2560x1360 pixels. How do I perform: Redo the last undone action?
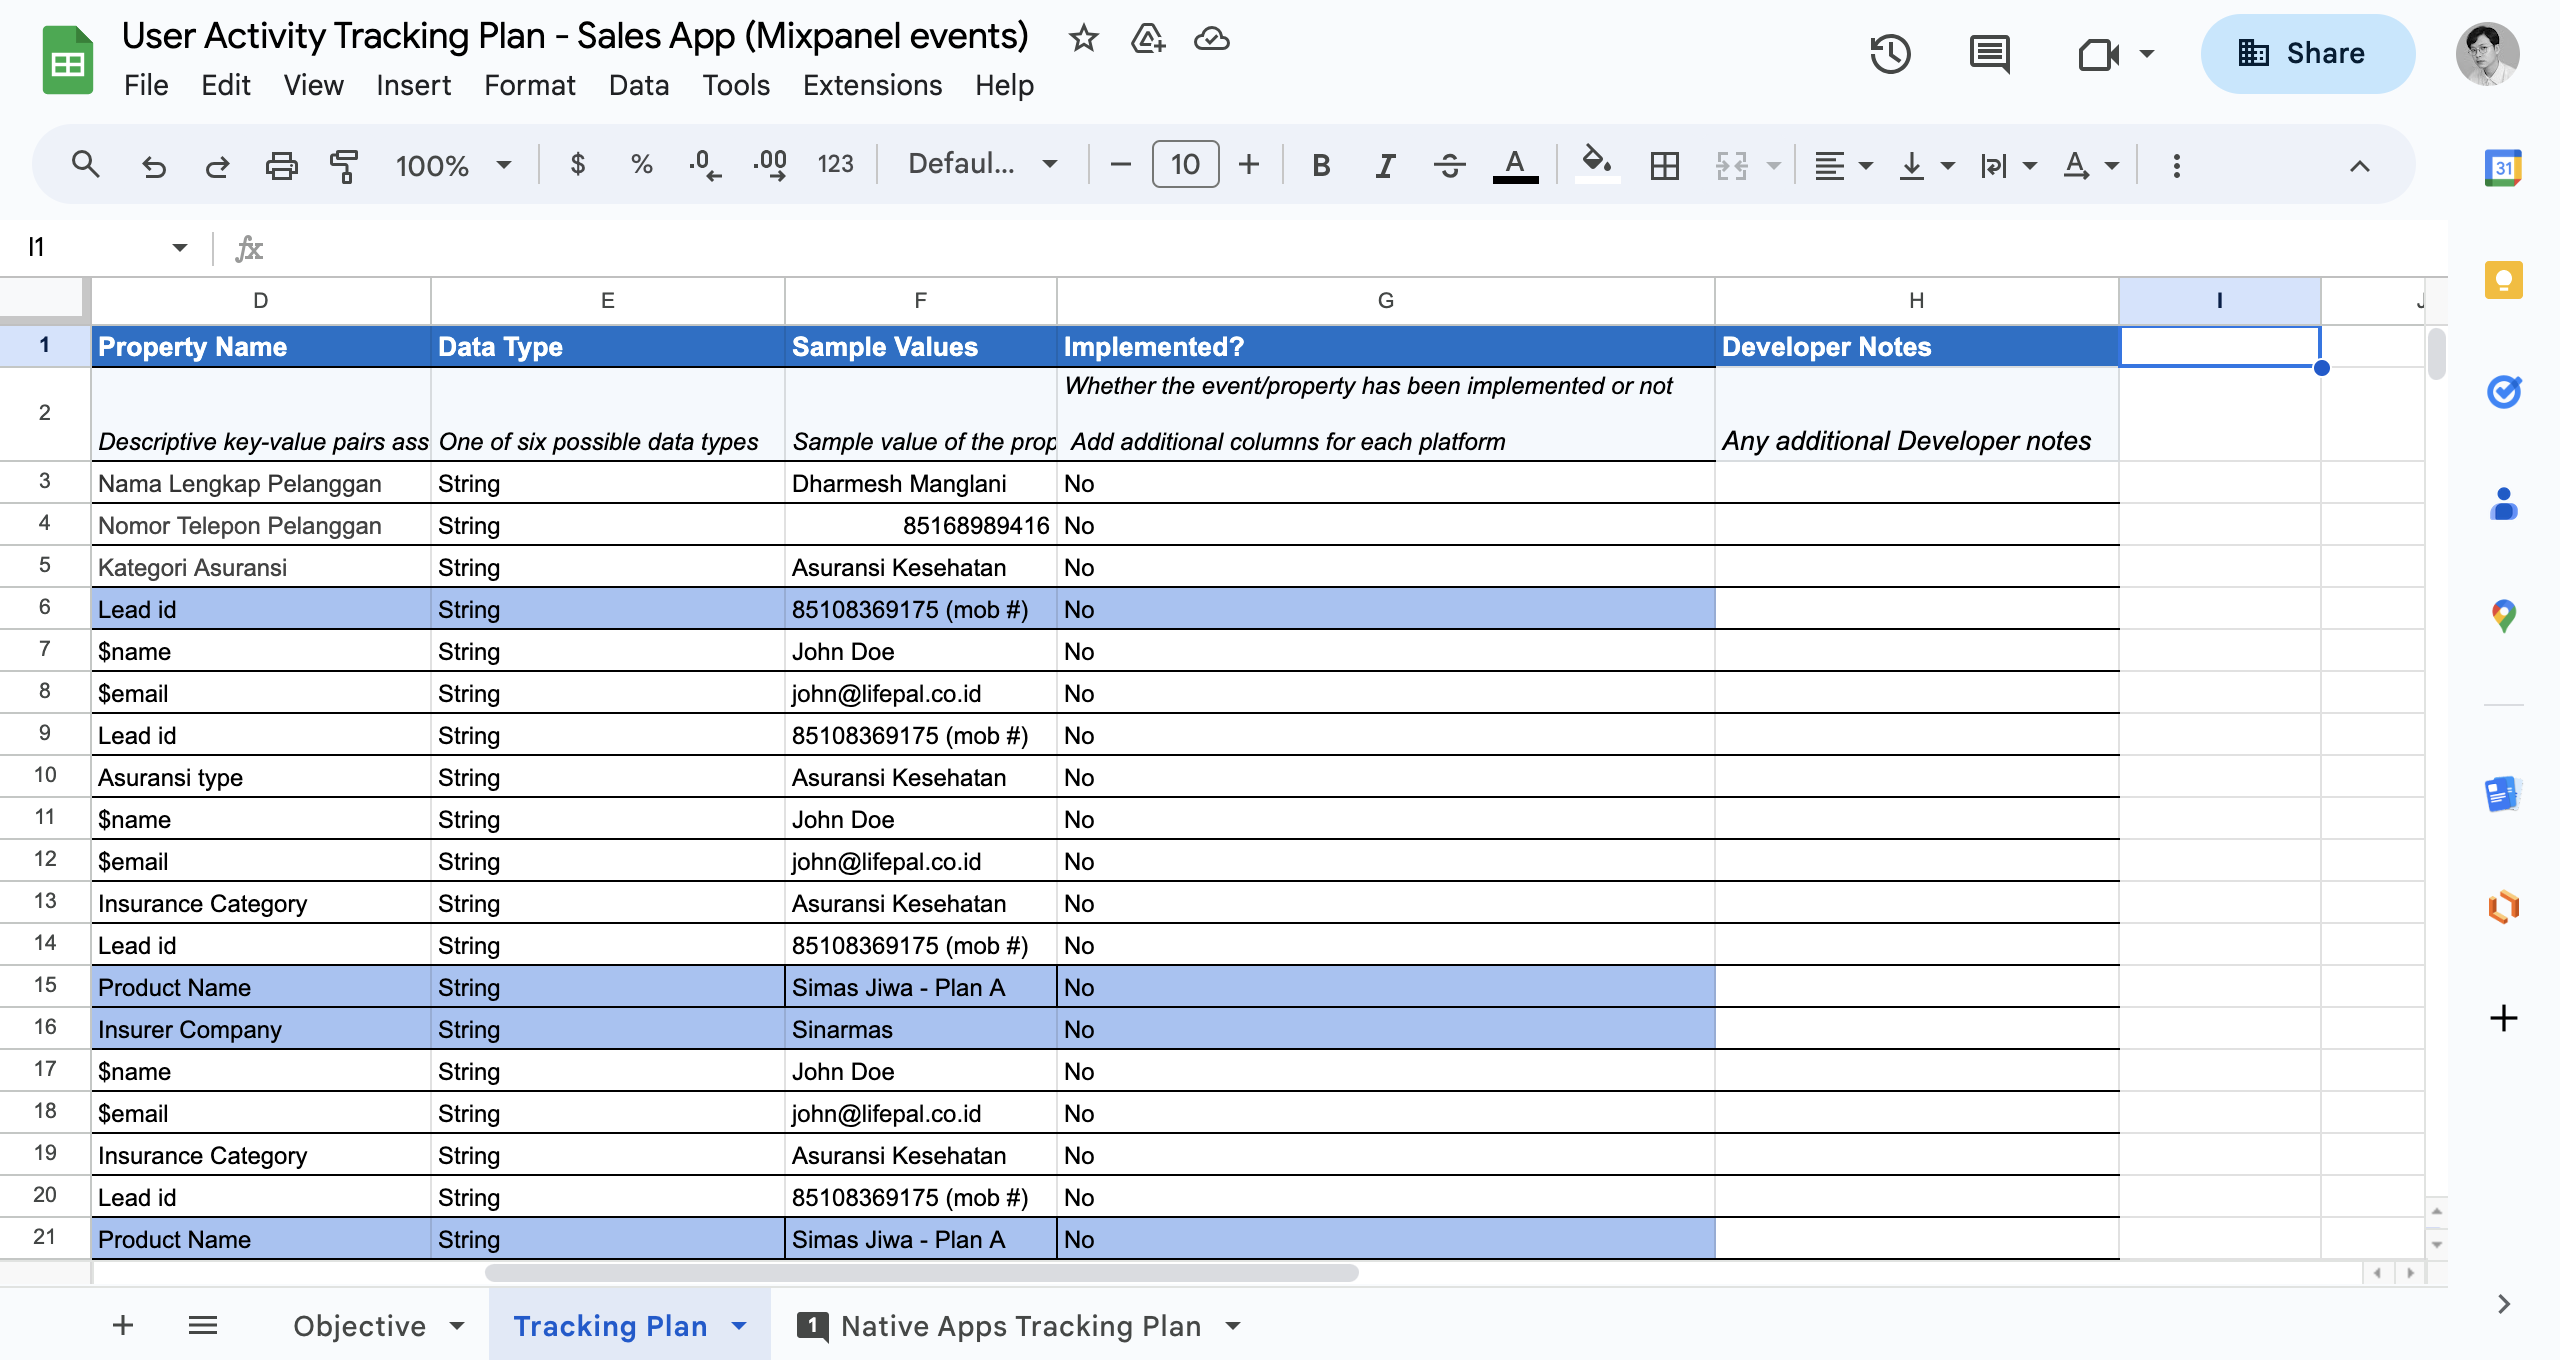click(217, 165)
